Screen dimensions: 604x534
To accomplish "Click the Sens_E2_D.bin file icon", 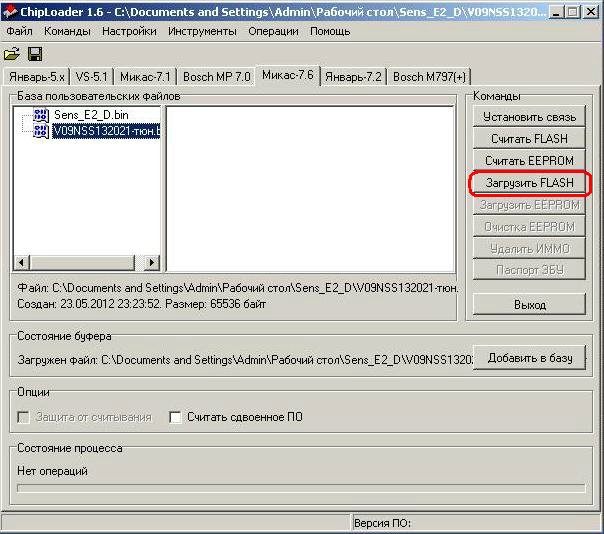I will pyautogui.click(x=41, y=116).
